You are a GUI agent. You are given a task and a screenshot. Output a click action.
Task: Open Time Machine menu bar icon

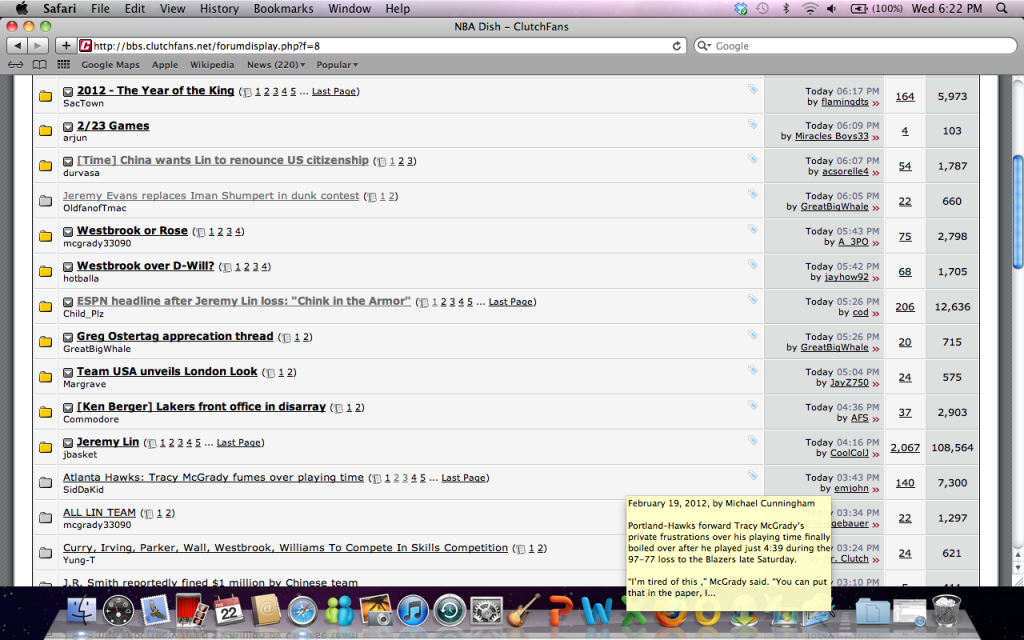tap(762, 8)
